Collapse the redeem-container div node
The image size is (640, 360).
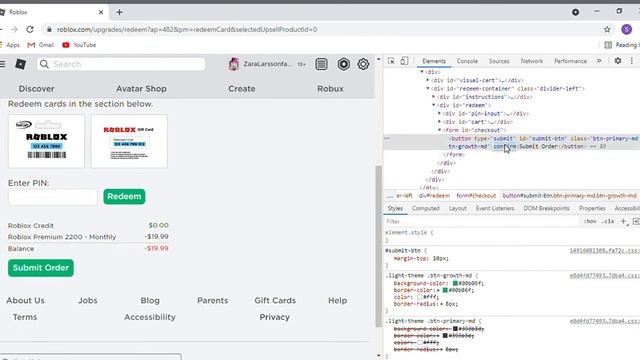[428, 89]
